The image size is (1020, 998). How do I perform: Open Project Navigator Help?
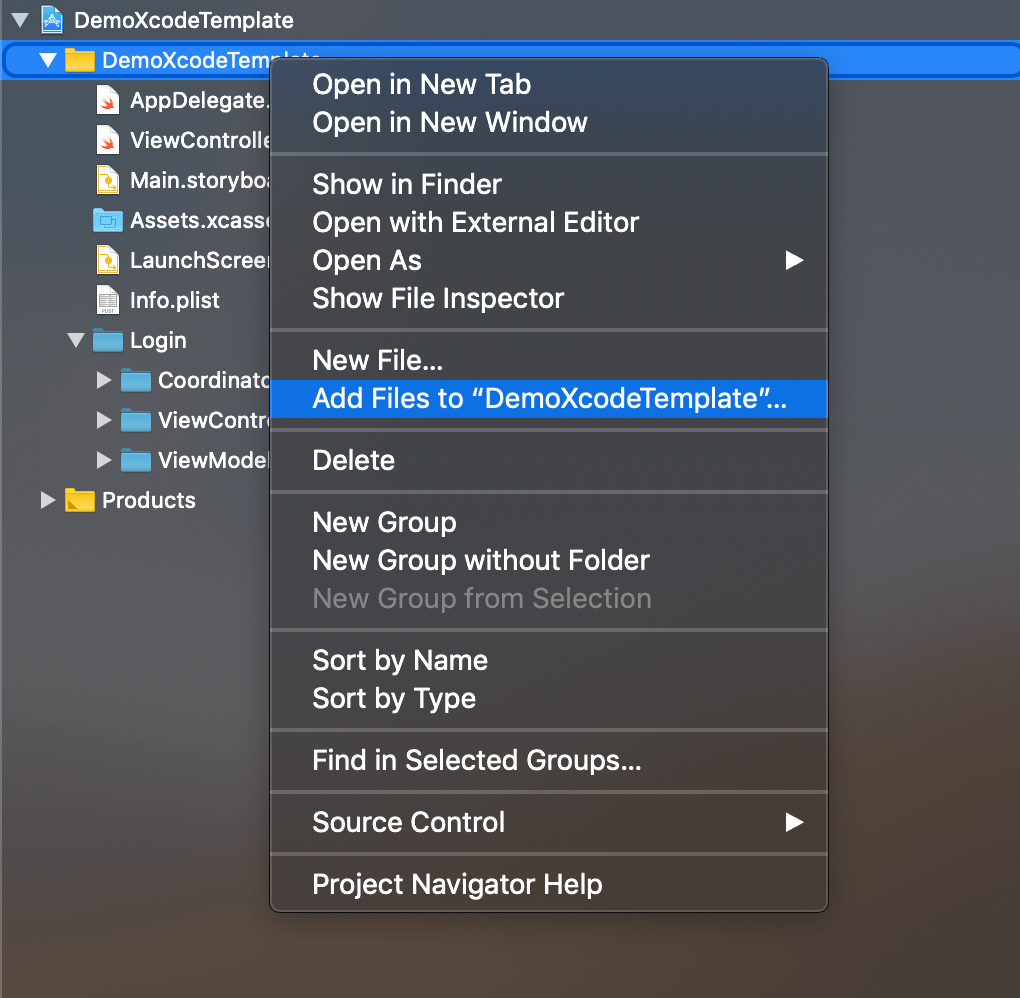[548, 884]
